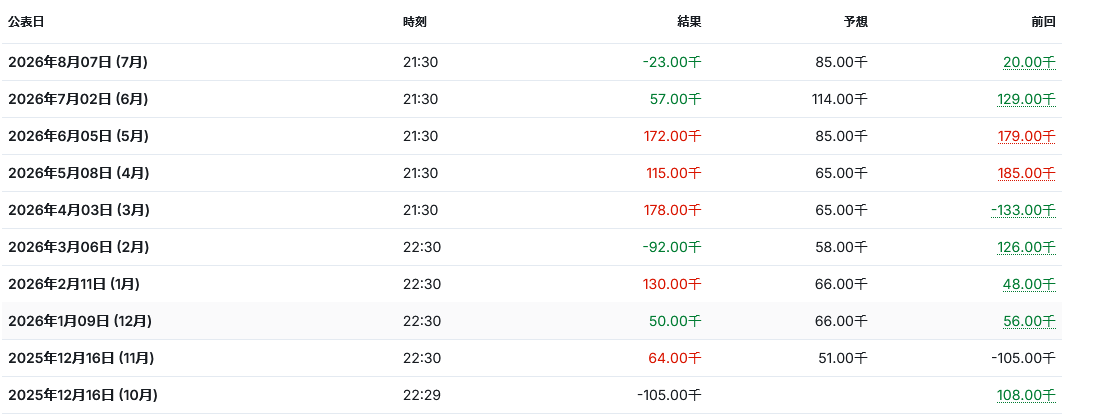The image size is (1094, 417).
Task: Click the 公表日 column header
Action: point(26,22)
